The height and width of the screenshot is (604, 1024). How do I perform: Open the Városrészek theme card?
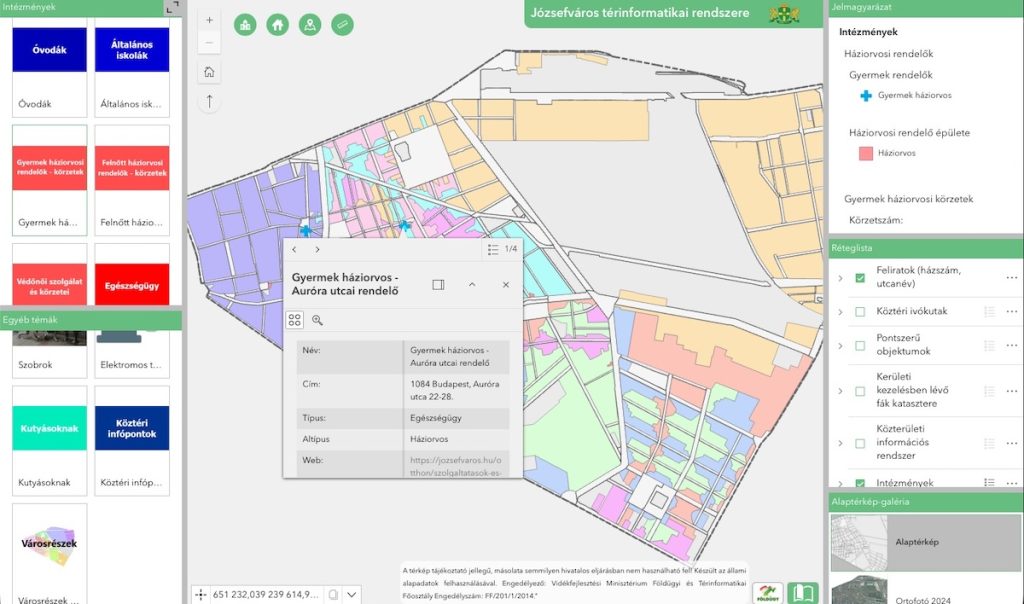click(50, 554)
